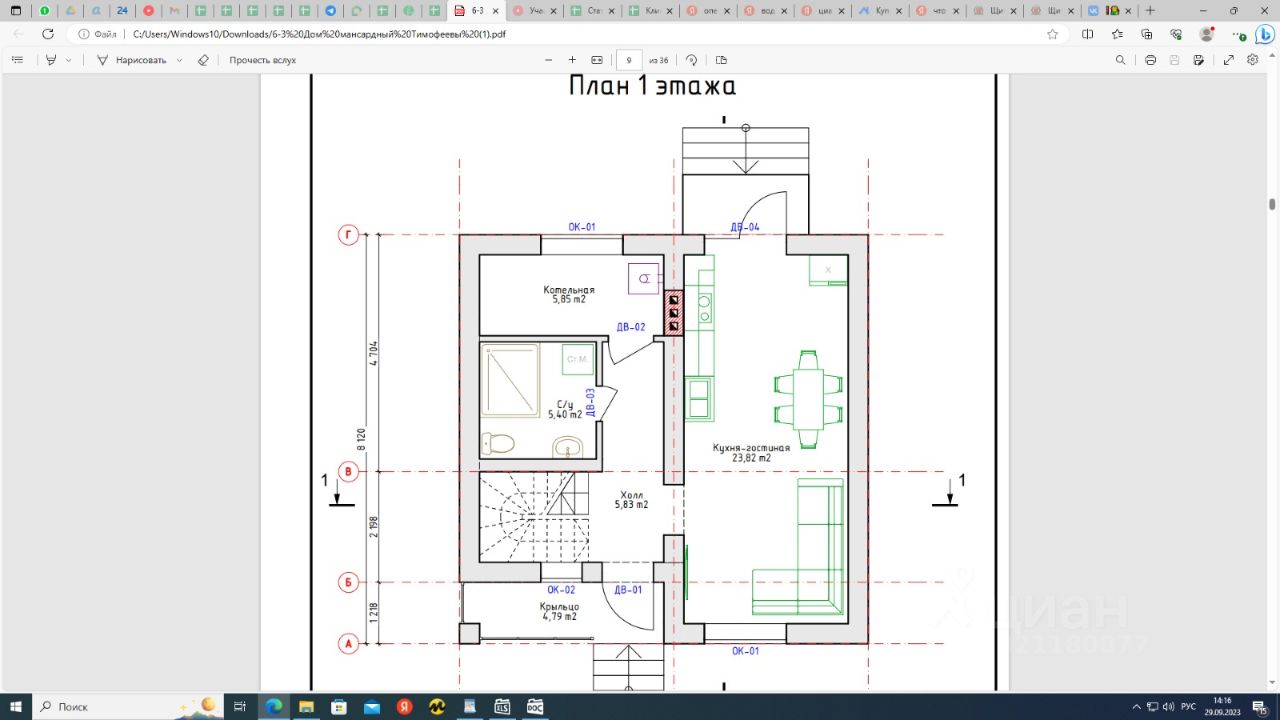Zoom in using the plus icon
The image size is (1280, 720).
click(572, 60)
